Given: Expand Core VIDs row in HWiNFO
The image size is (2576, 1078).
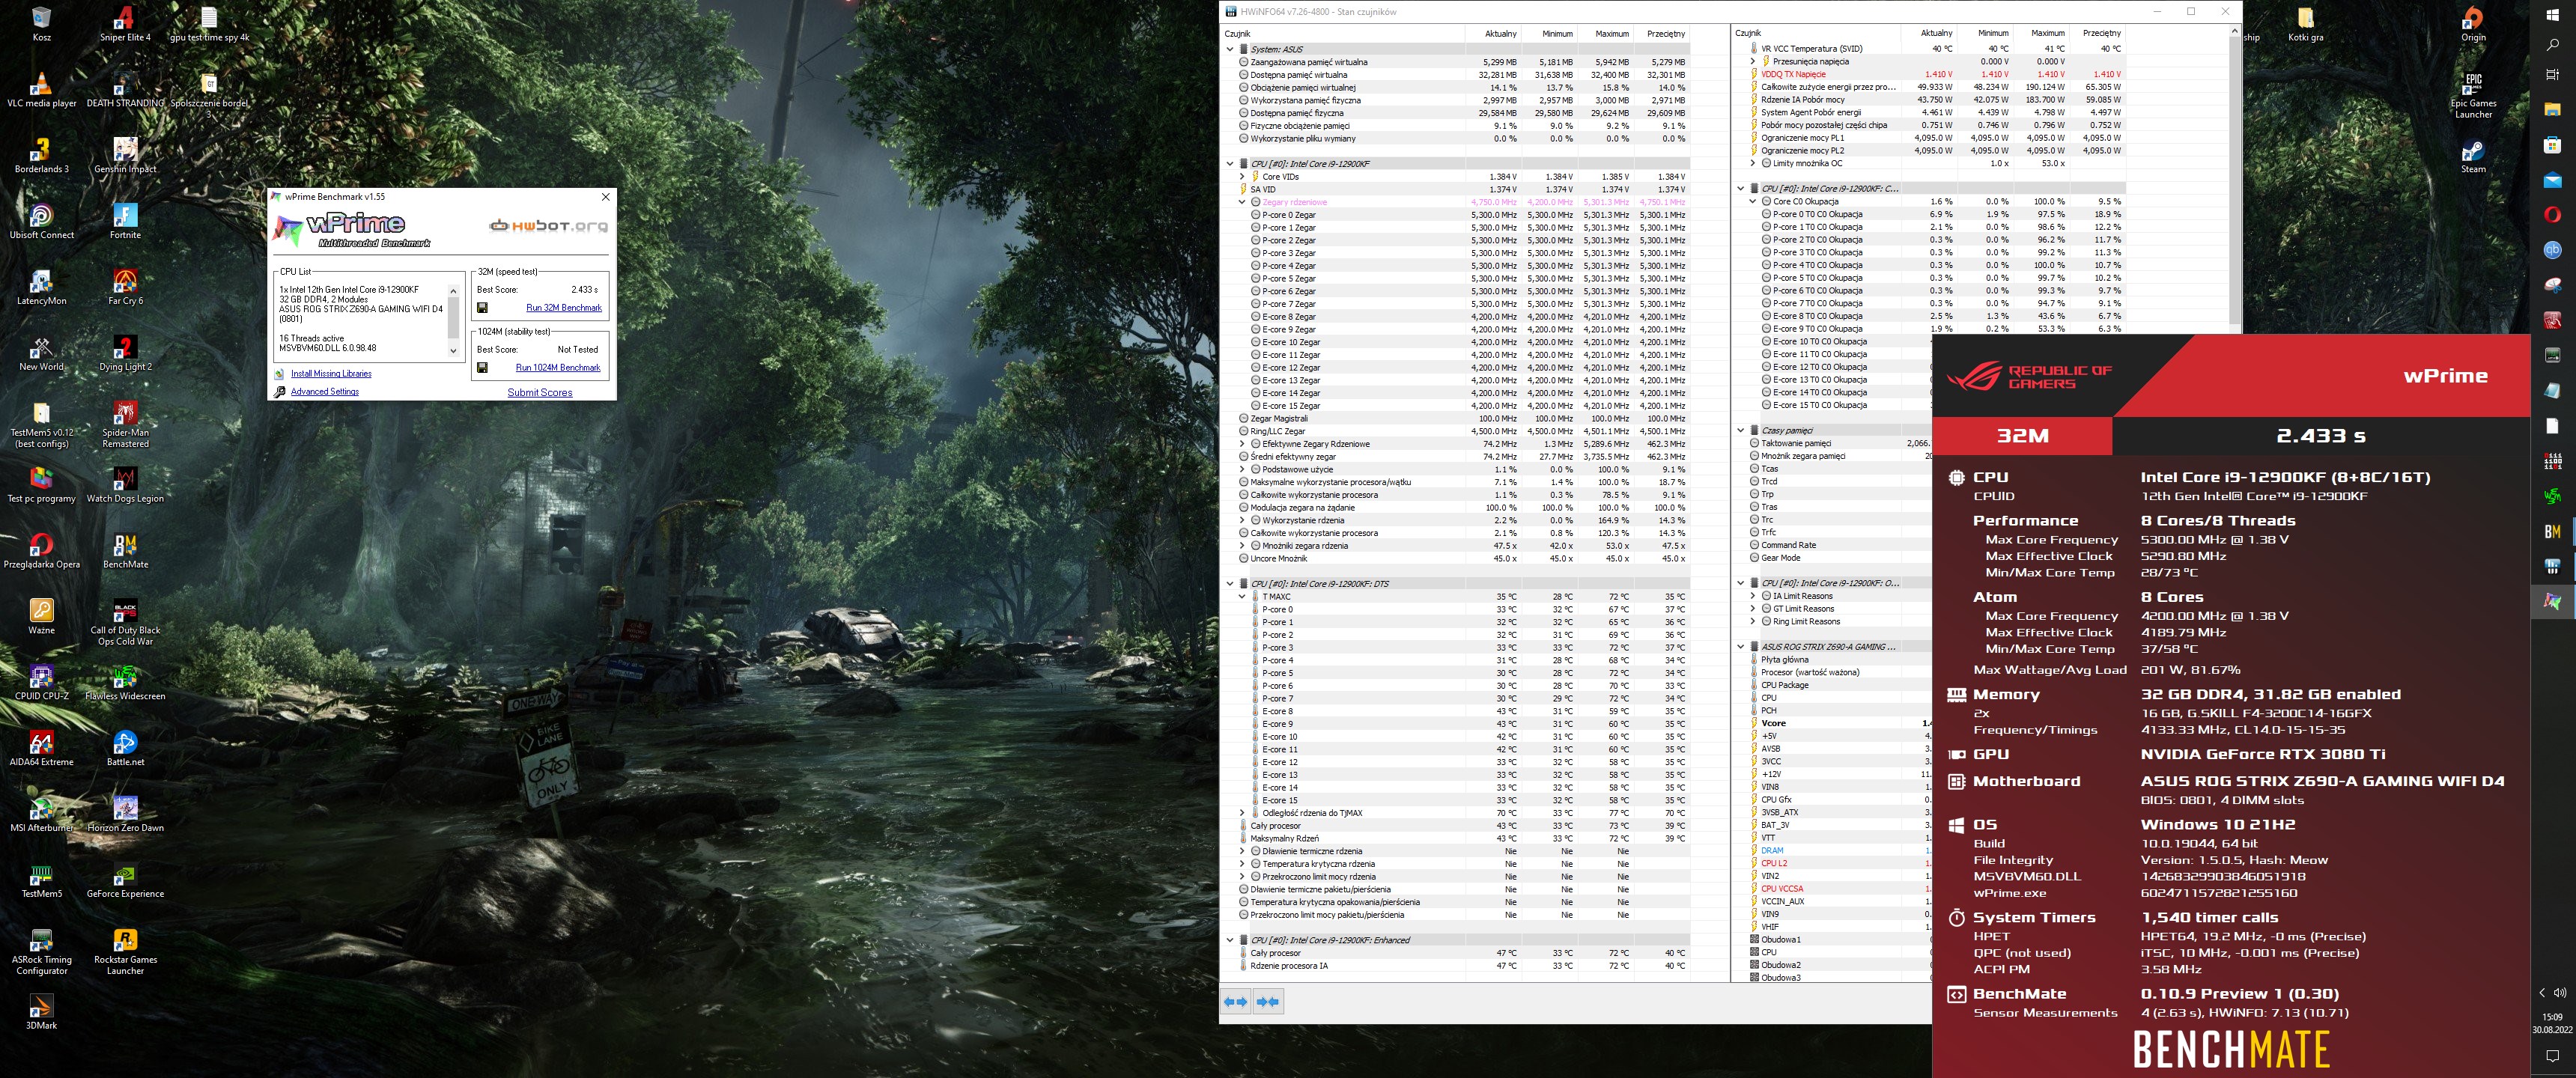Looking at the screenshot, I should pos(1242,177).
